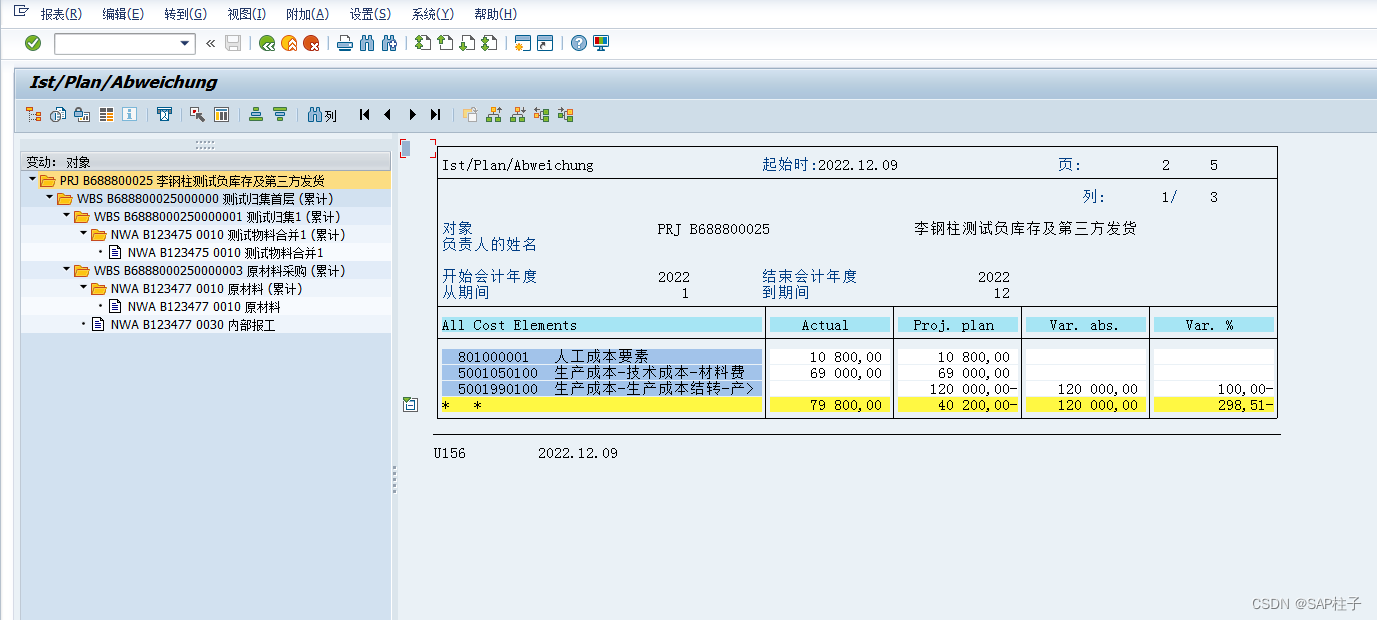Click the sort descending icon
The image size is (1377, 620).
click(280, 115)
